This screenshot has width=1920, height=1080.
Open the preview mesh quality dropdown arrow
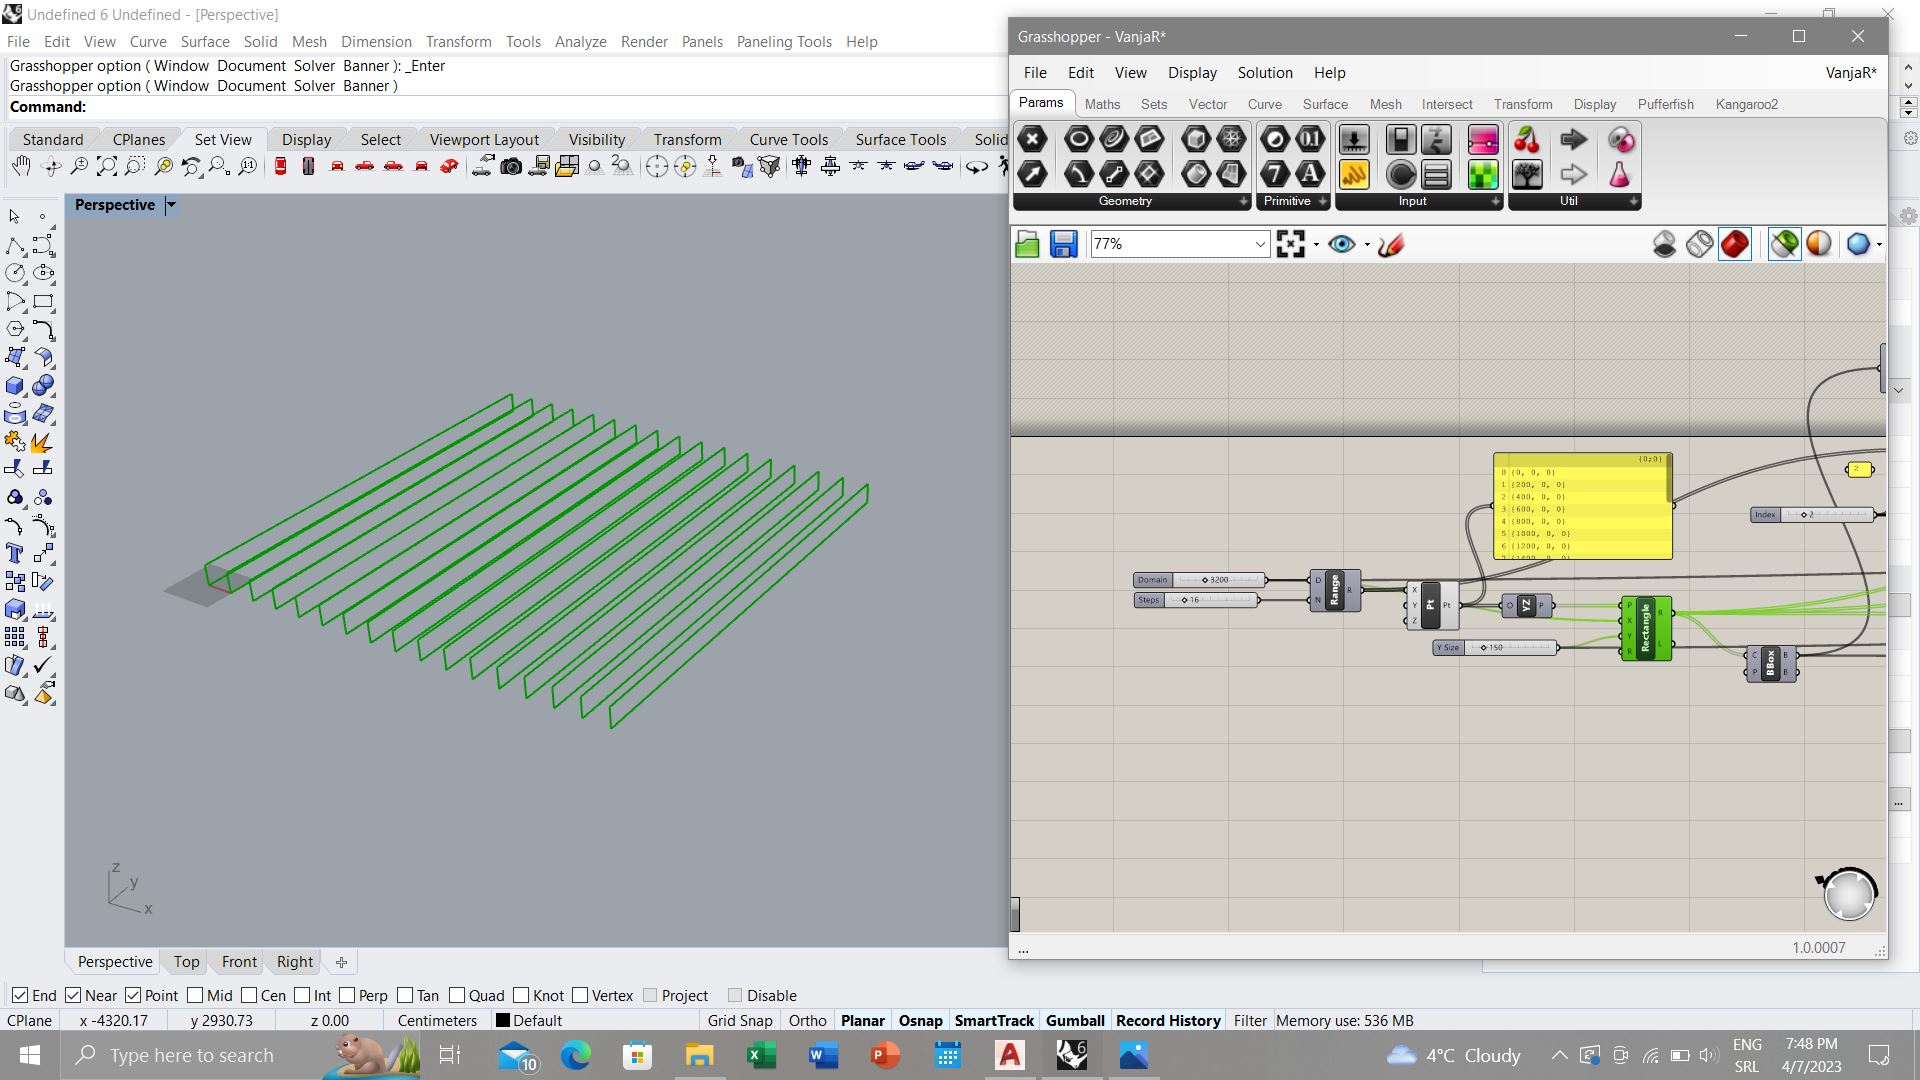pos(1879,245)
